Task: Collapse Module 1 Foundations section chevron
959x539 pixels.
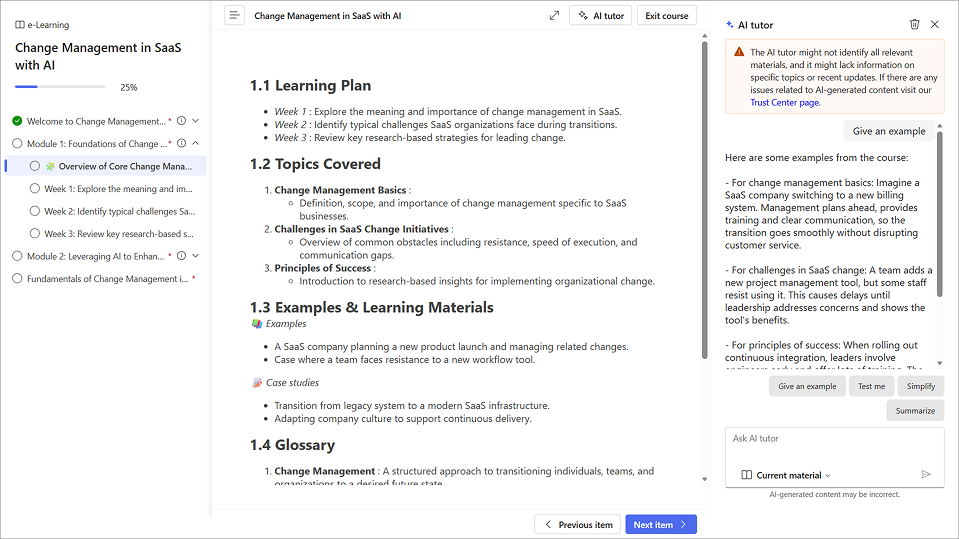Action: [195, 144]
